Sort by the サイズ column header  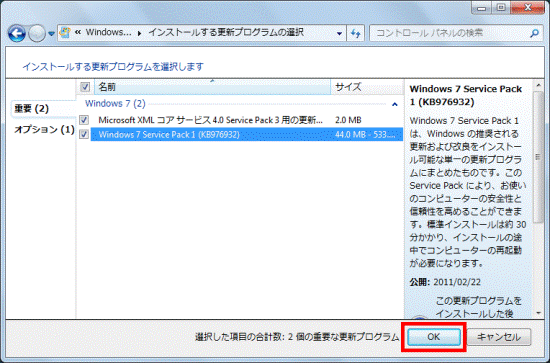[x=367, y=87]
